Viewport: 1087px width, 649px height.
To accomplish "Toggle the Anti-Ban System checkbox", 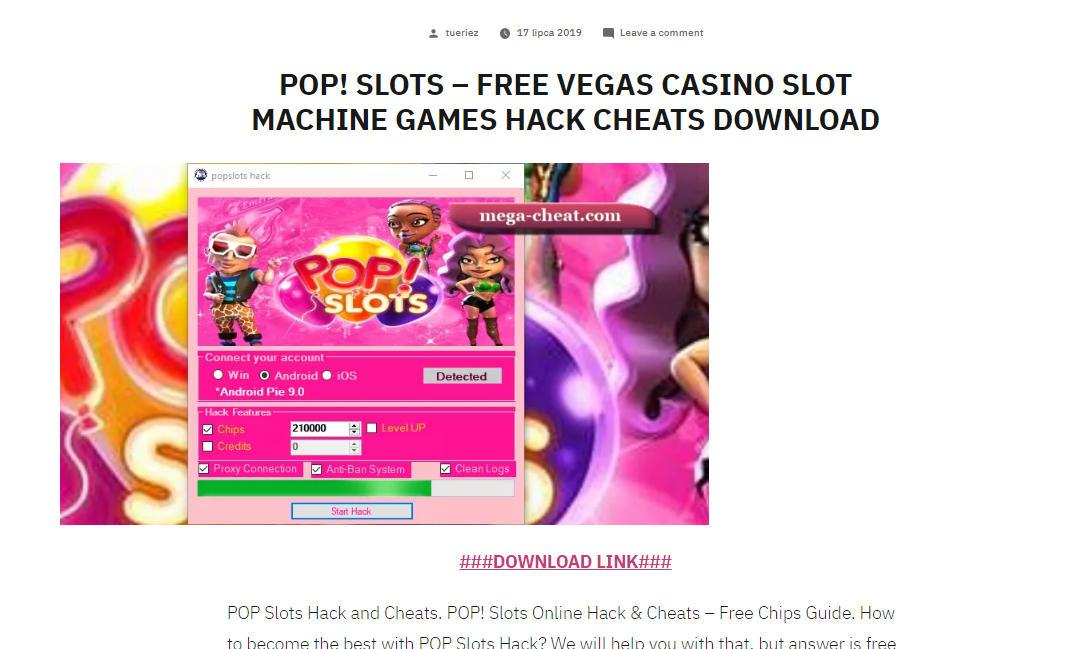I will pyautogui.click(x=316, y=469).
